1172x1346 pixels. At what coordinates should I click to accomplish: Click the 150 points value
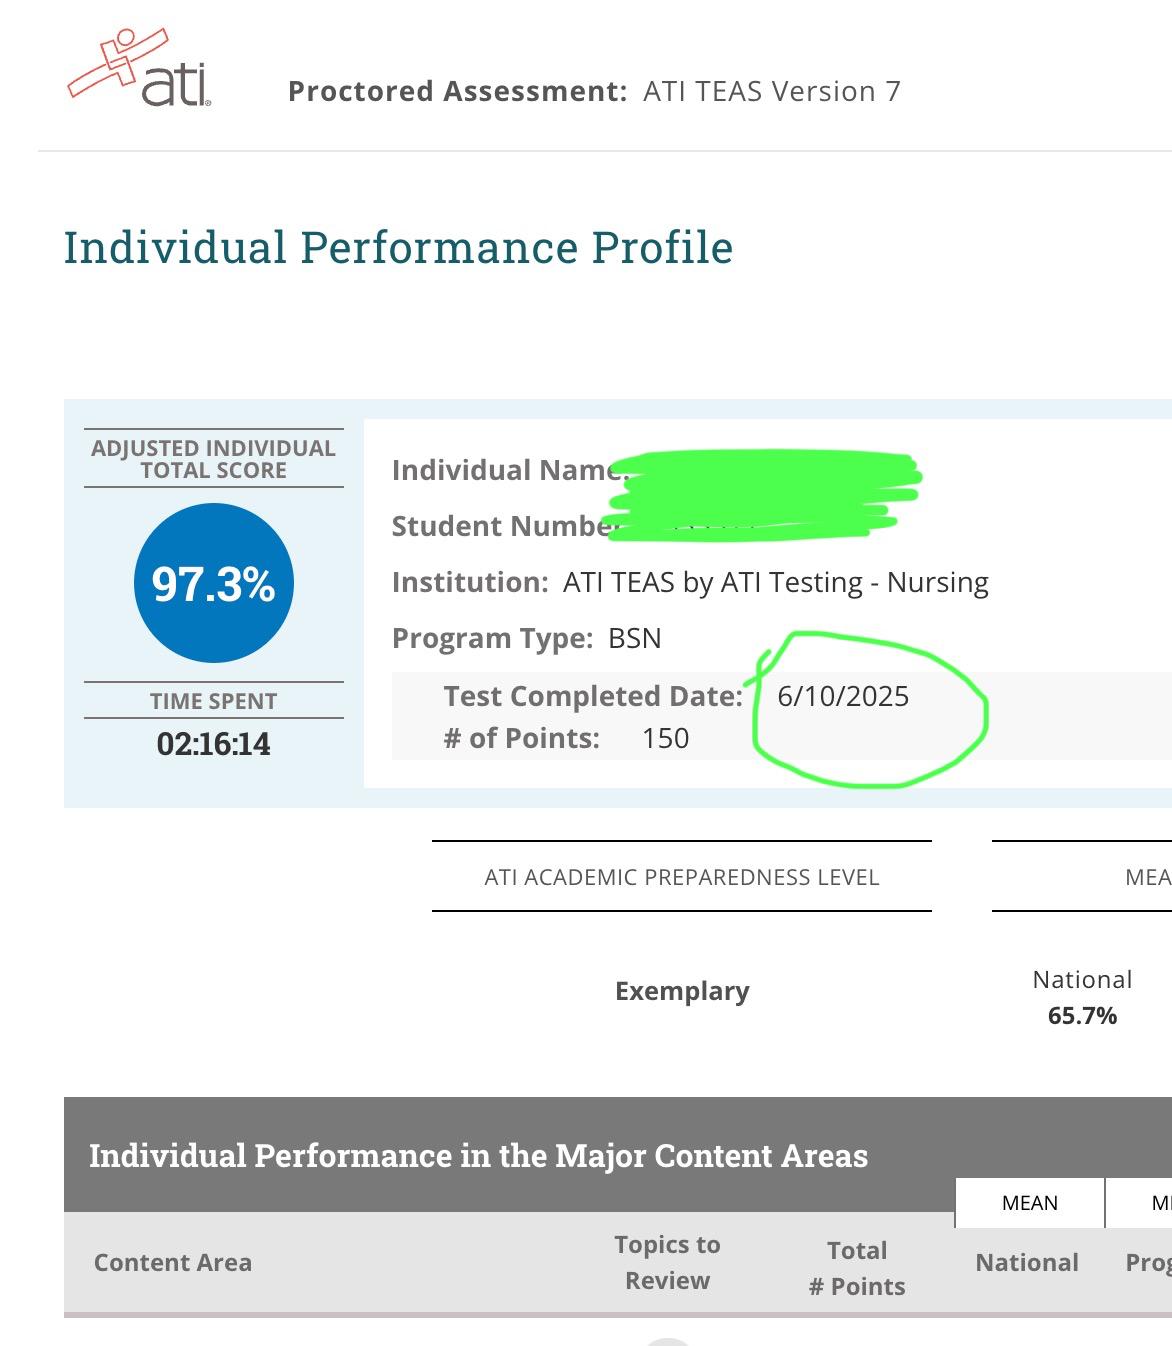point(665,738)
